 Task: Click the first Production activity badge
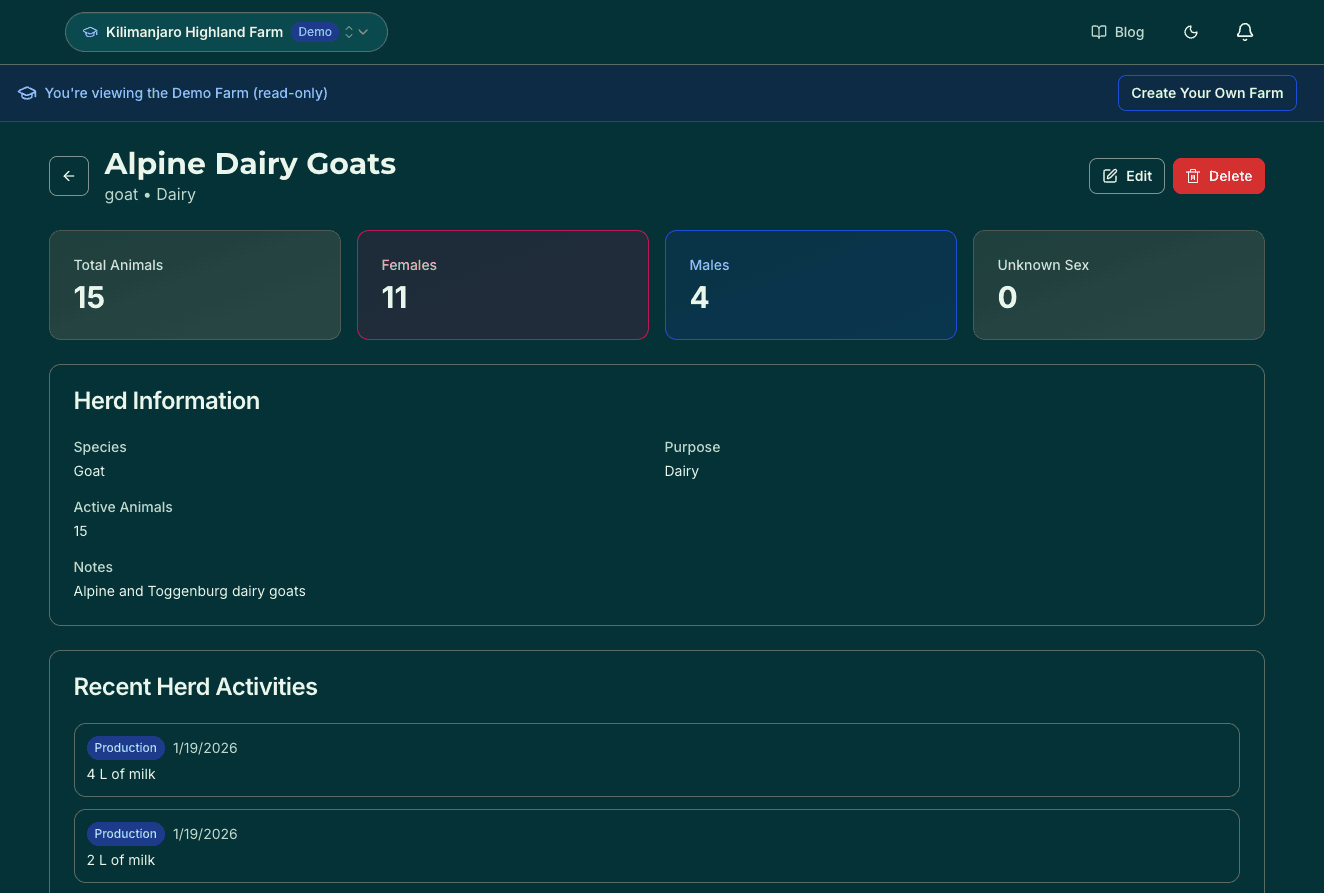point(125,747)
